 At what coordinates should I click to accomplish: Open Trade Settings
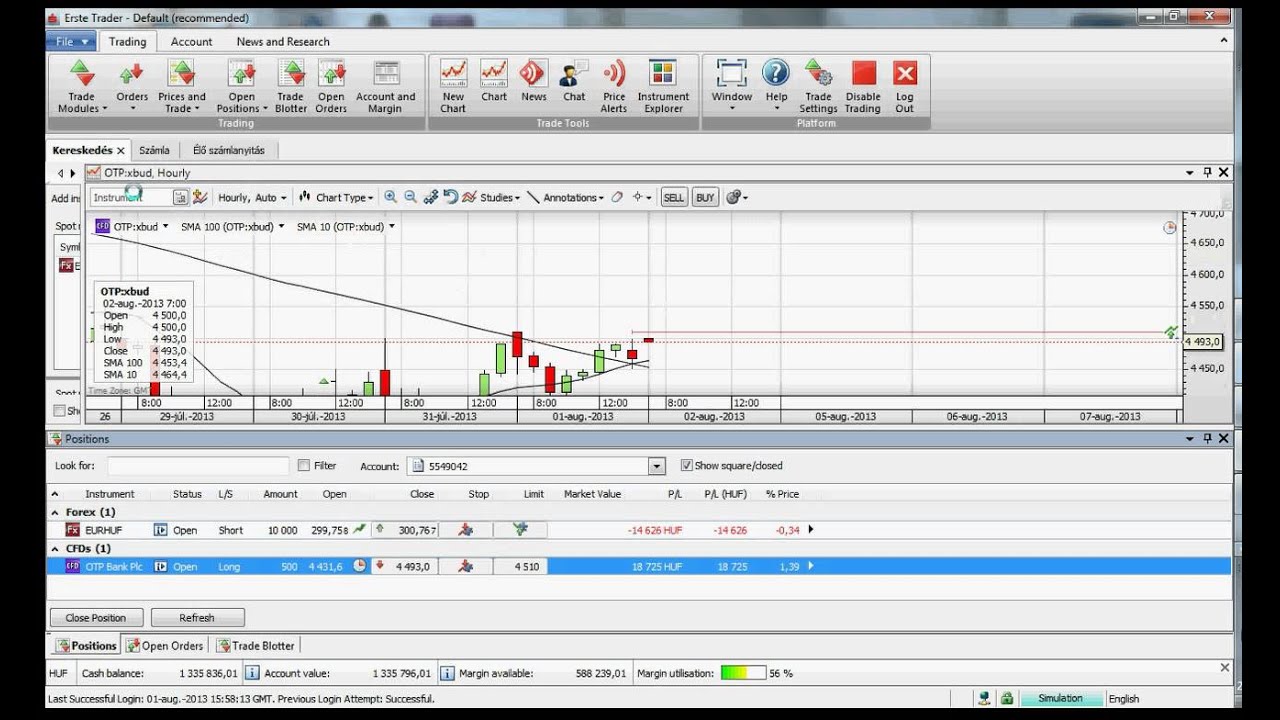818,87
